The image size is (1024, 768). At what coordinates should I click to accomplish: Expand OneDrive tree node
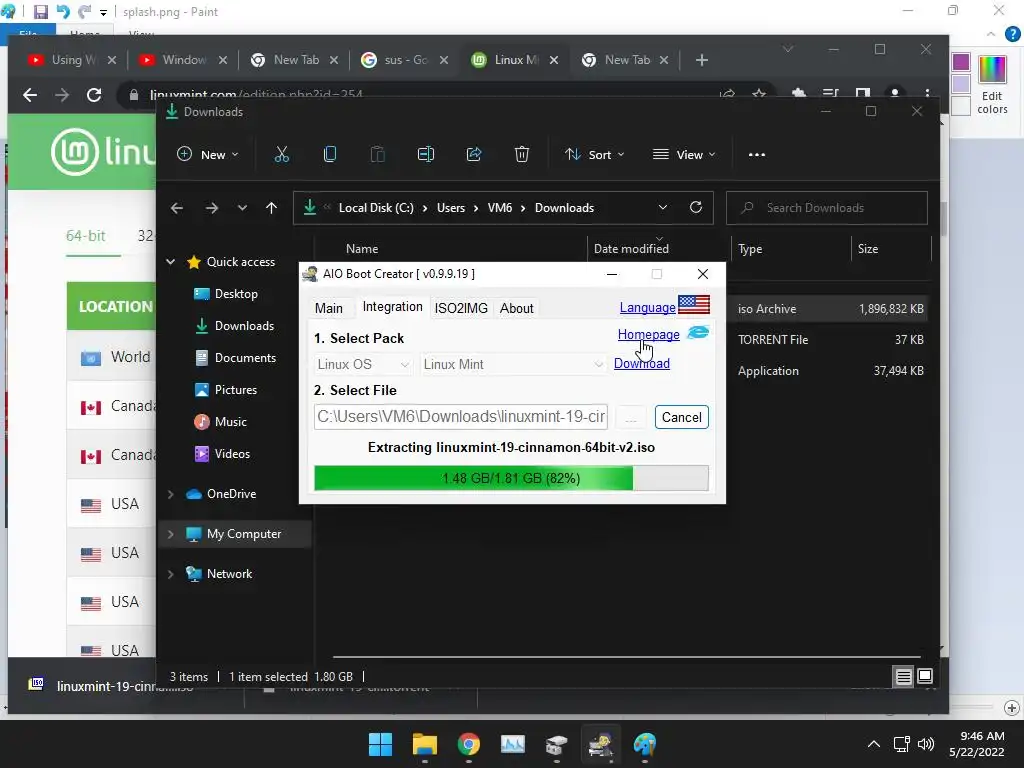(x=170, y=494)
